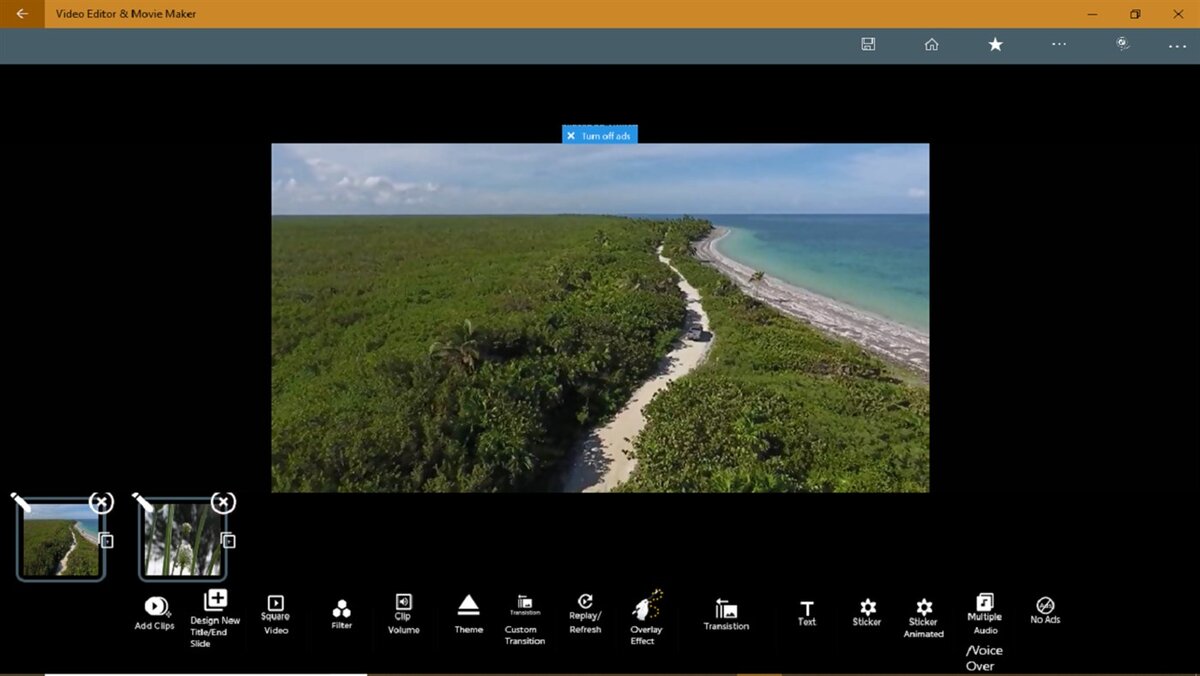Click the circular icon beside the last three-dots menu
Viewport: 1200px width, 676px height.
[1123, 43]
